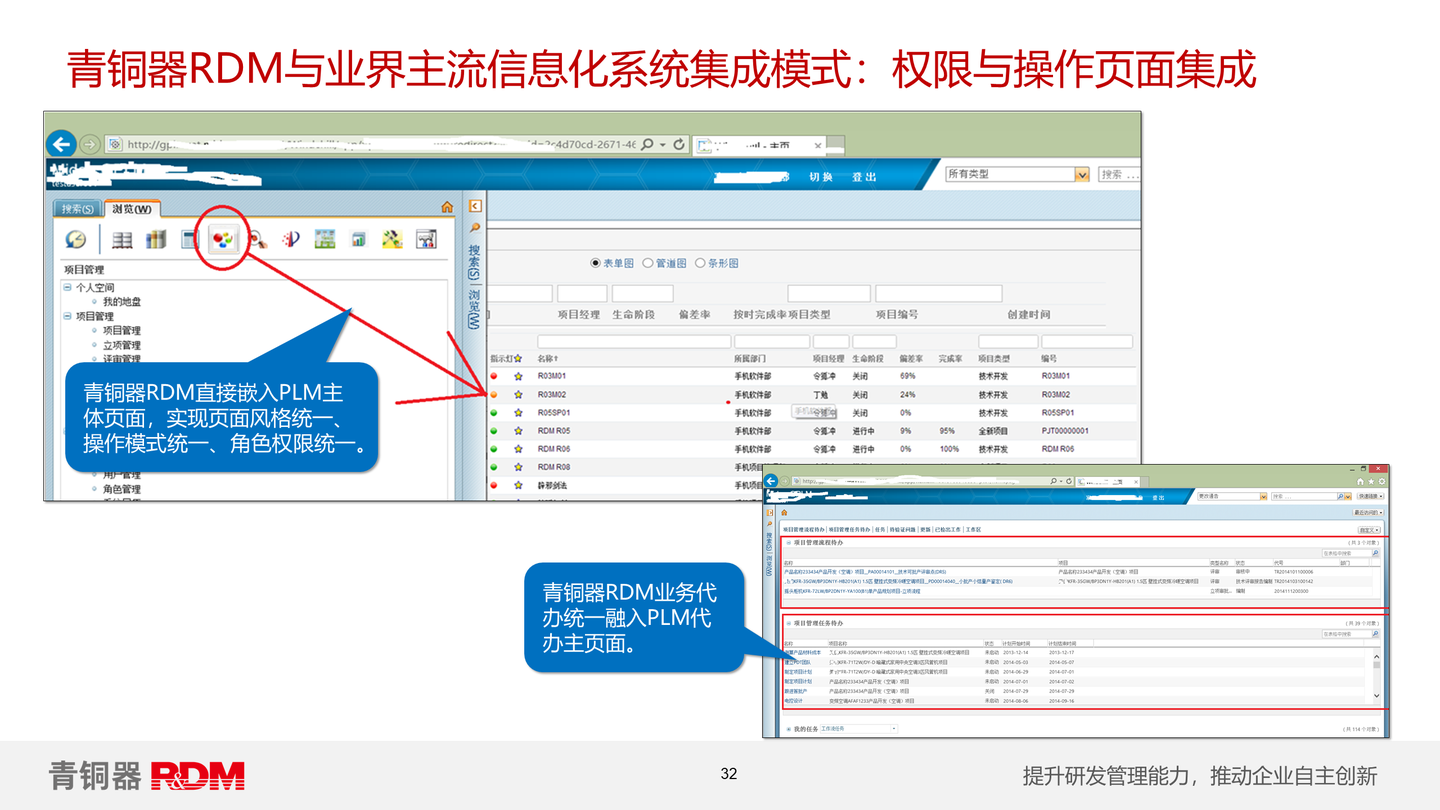
Task: Switch view to 条形图
Action: coord(698,264)
